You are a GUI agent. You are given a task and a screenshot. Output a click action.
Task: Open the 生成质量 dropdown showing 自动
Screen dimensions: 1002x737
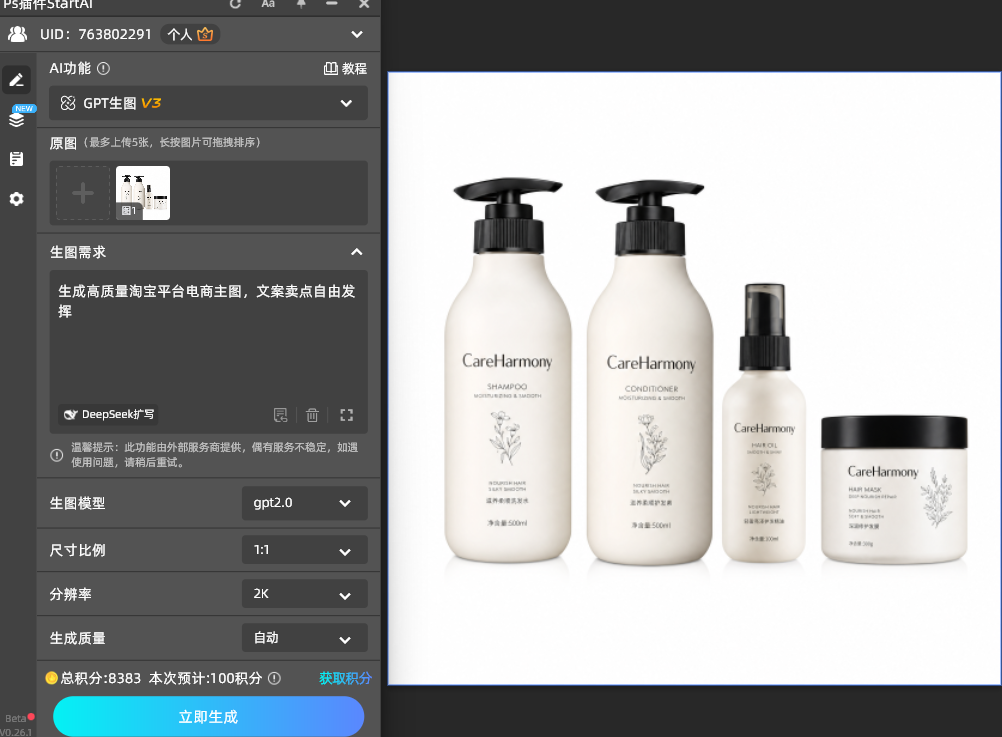[x=304, y=638]
